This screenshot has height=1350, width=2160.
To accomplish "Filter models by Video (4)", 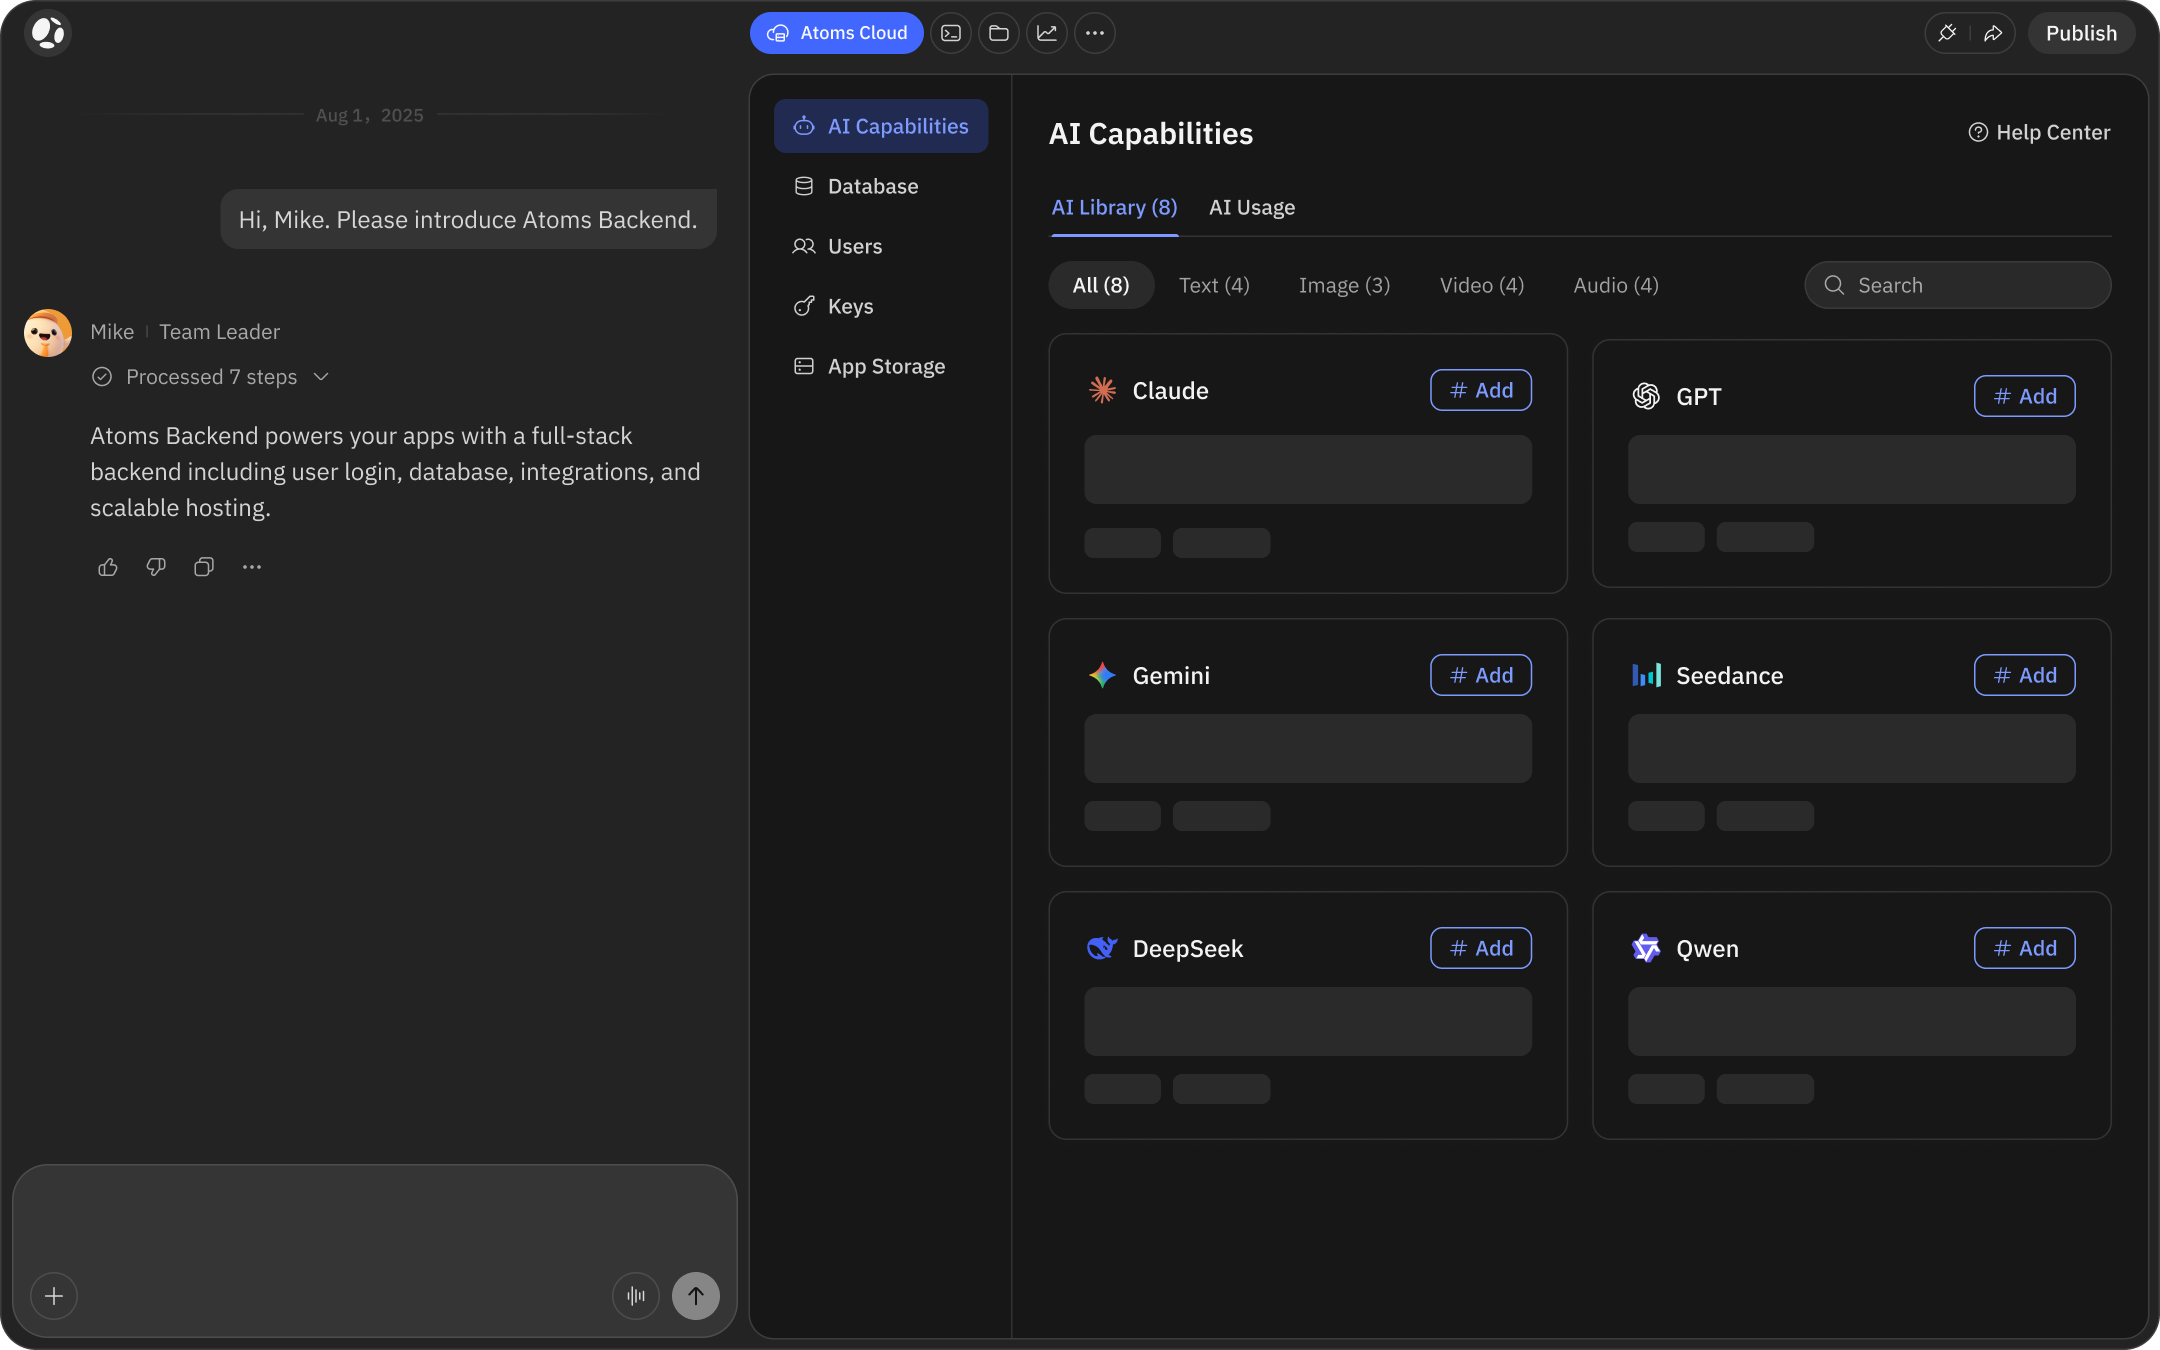I will [1482, 285].
